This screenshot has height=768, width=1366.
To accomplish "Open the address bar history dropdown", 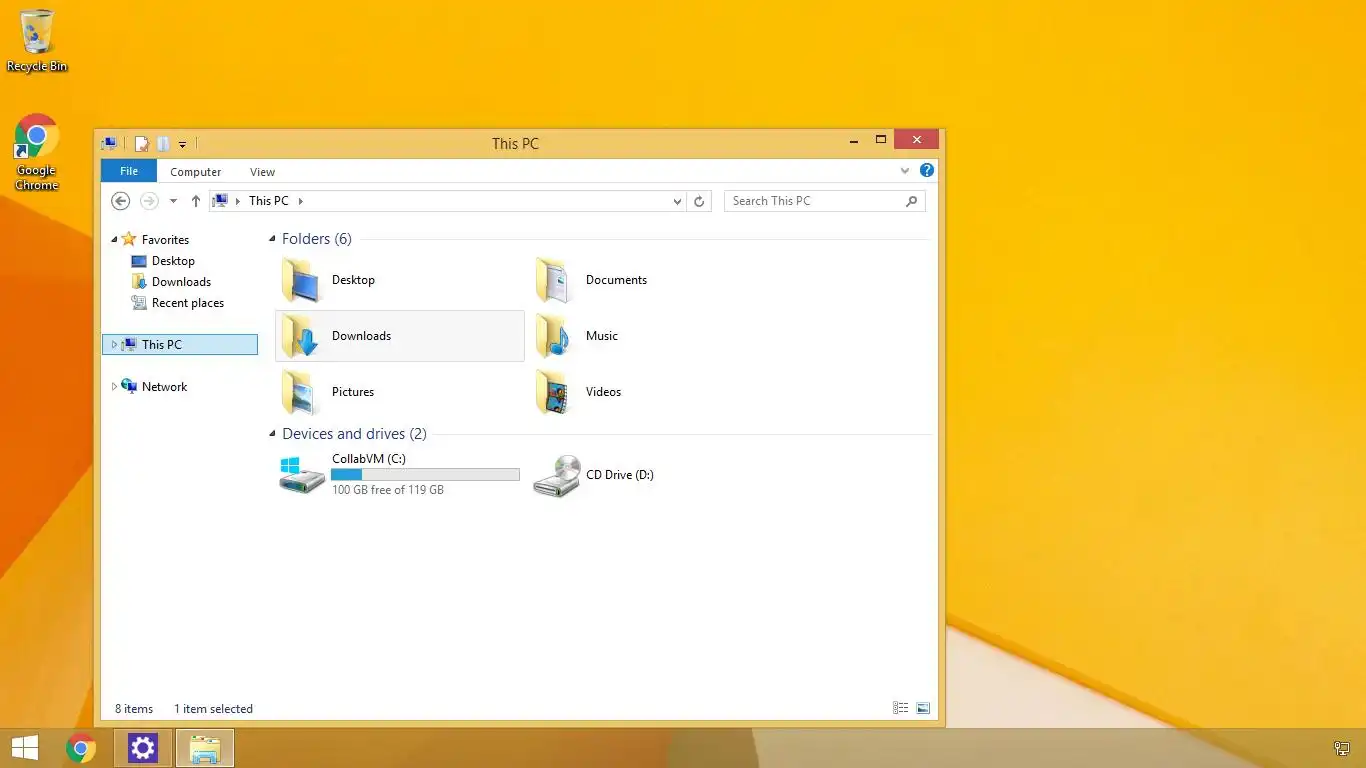I will point(677,201).
